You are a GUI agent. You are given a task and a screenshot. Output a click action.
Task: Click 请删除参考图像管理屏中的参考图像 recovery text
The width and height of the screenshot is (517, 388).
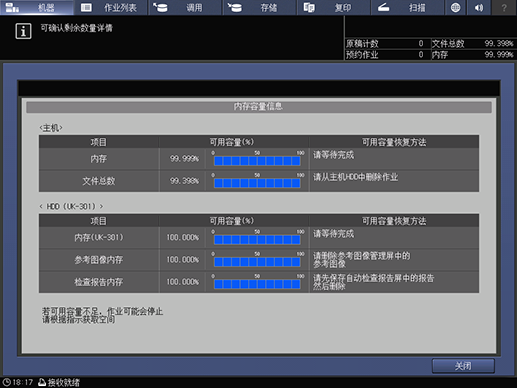click(x=361, y=260)
